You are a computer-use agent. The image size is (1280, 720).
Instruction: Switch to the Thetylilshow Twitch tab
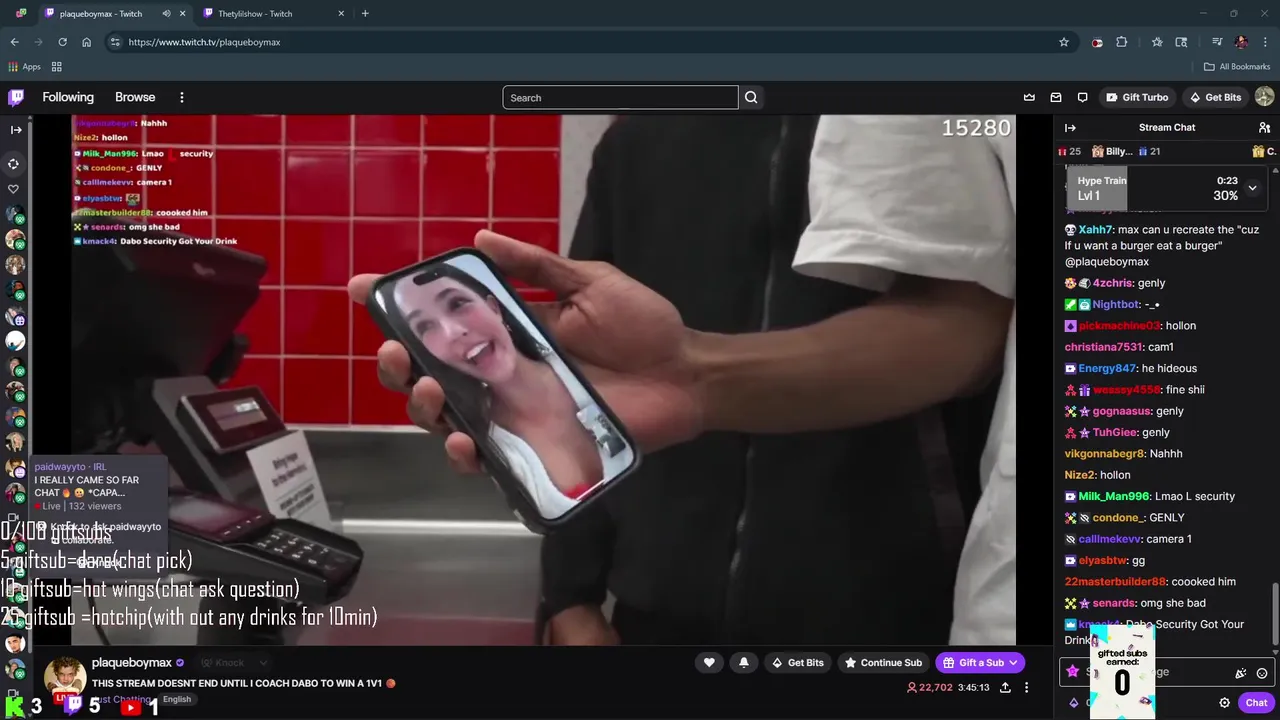(x=272, y=14)
